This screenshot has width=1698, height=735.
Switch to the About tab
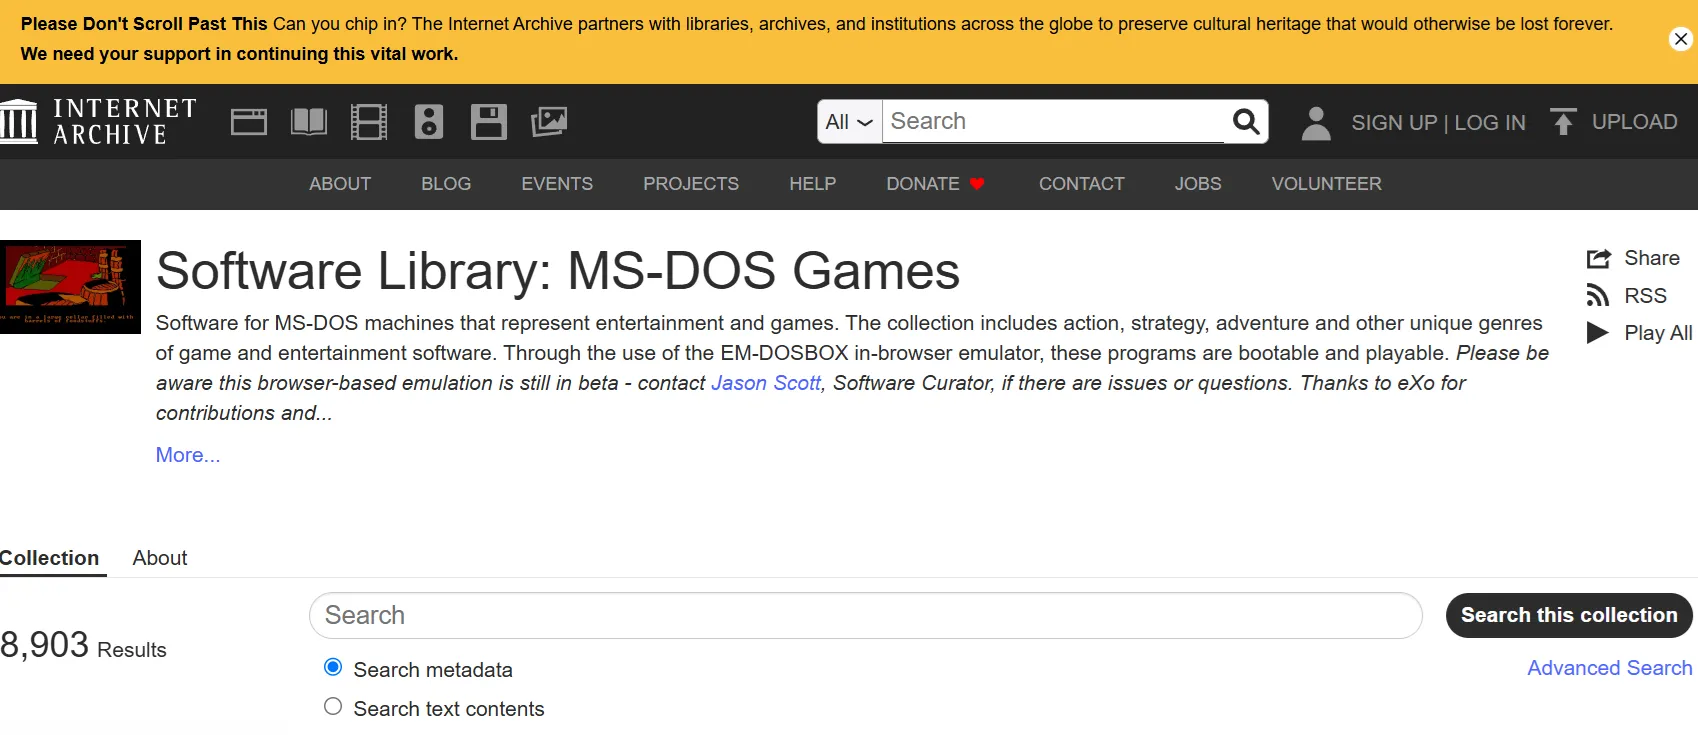160,558
